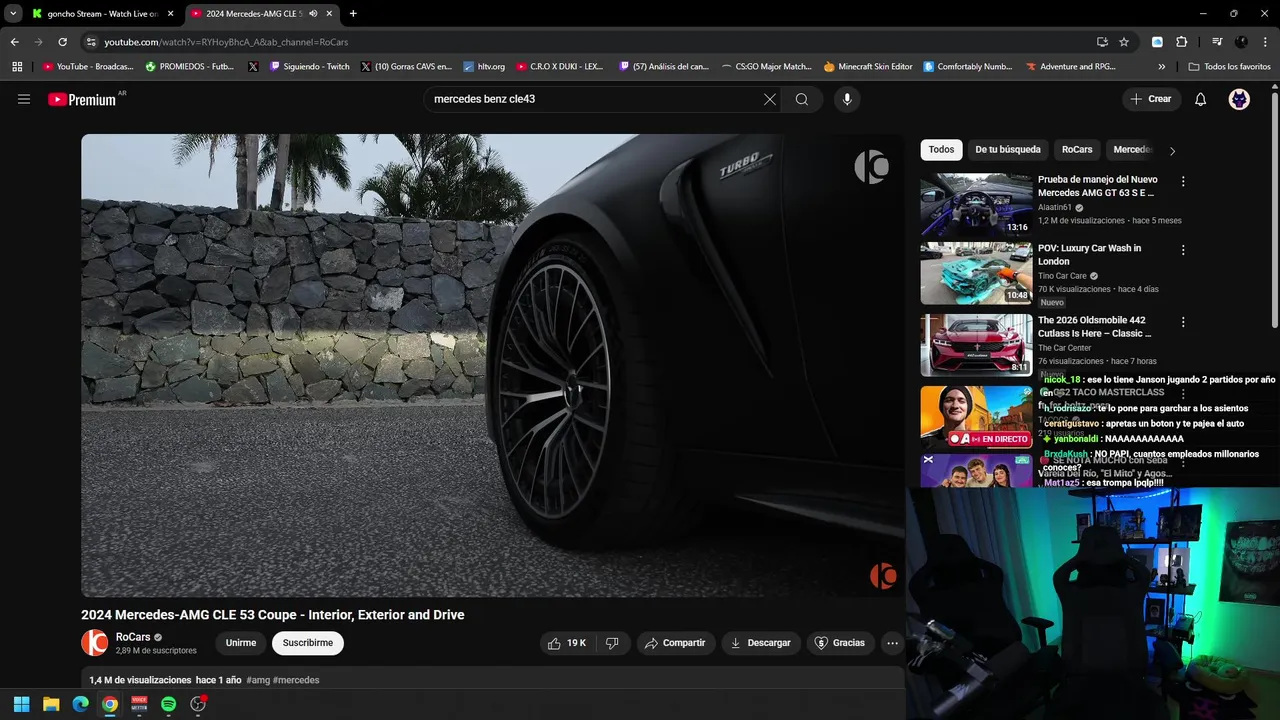
Task: Select the Todos filter chip
Action: pos(941,149)
